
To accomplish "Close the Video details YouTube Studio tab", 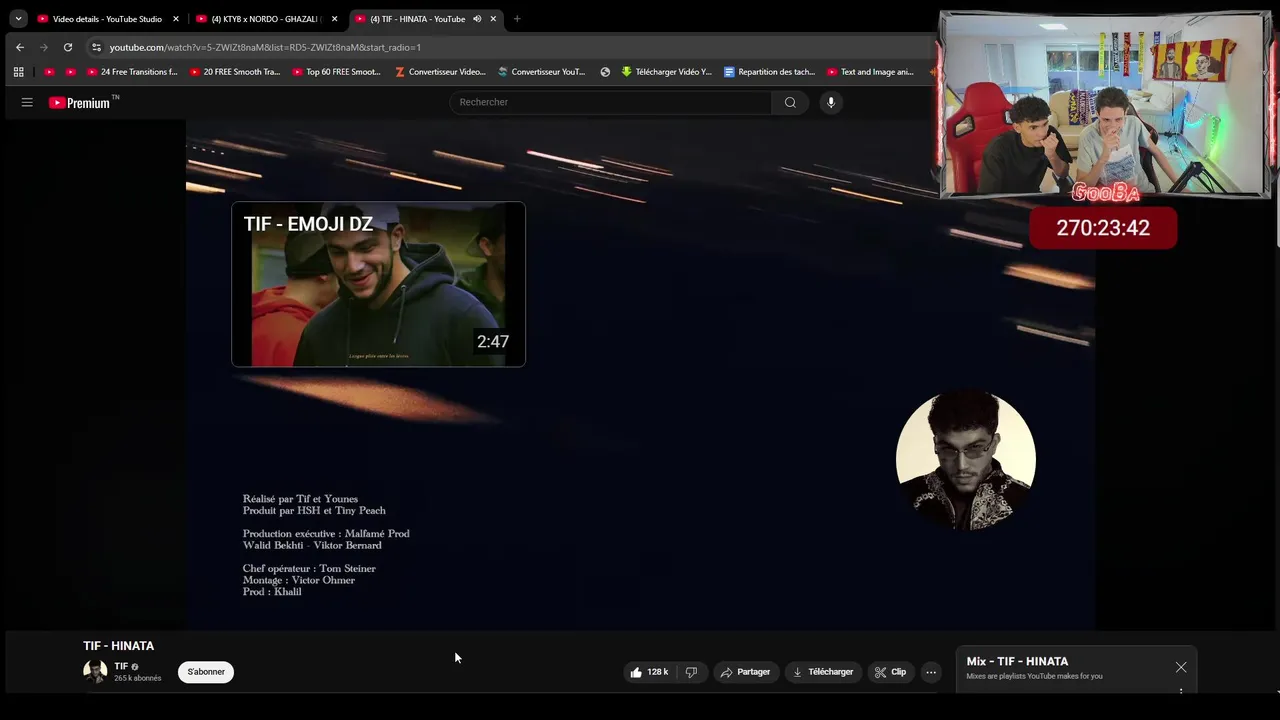I will (x=176, y=19).
